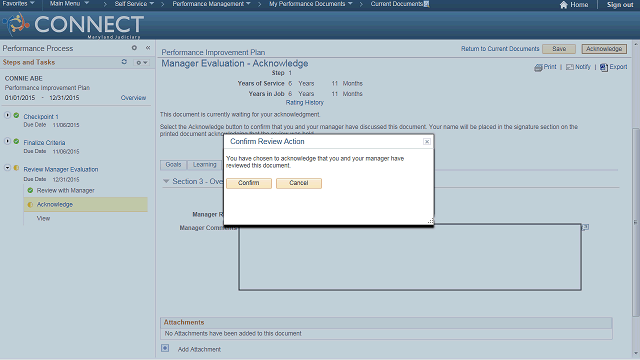Click Review Manager Evaluation in-progress icon
Viewport: 640px width, 360px height.
pos(16,168)
